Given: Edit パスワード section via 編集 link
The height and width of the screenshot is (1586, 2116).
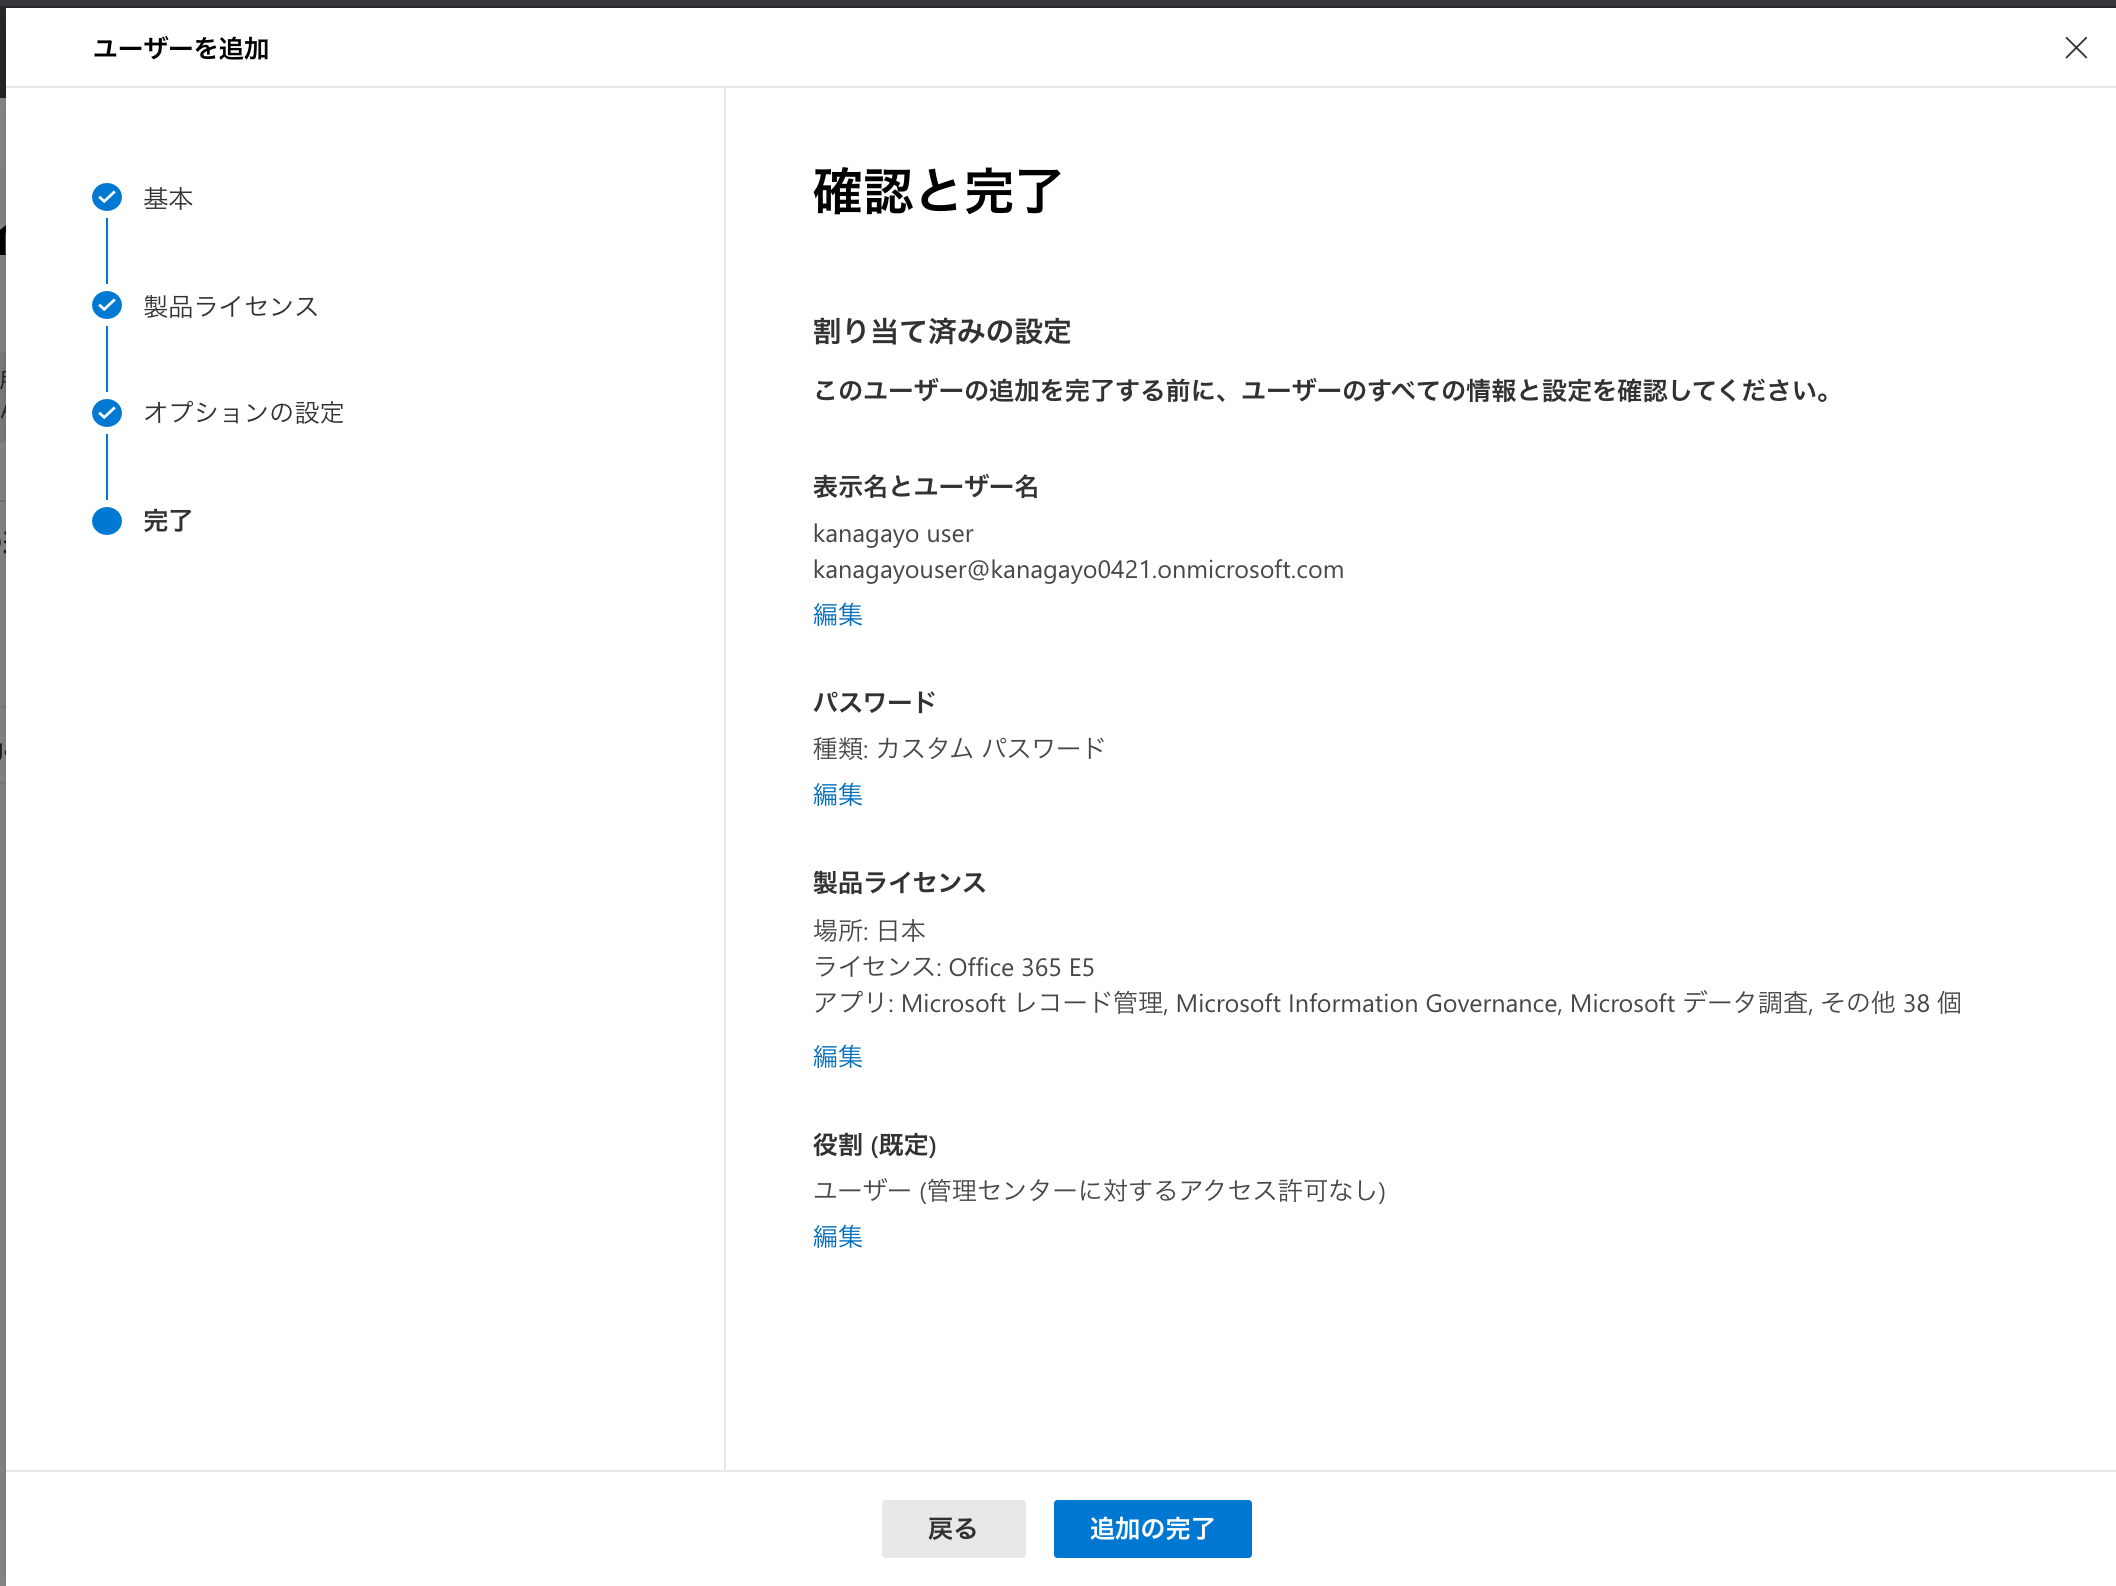Looking at the screenshot, I should (838, 794).
